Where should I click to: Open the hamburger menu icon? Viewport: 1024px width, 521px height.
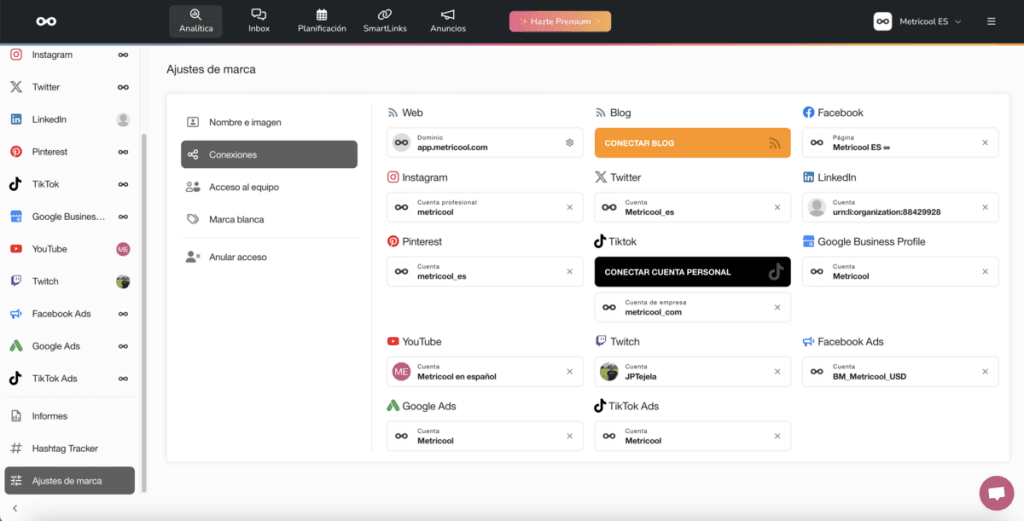(x=991, y=22)
